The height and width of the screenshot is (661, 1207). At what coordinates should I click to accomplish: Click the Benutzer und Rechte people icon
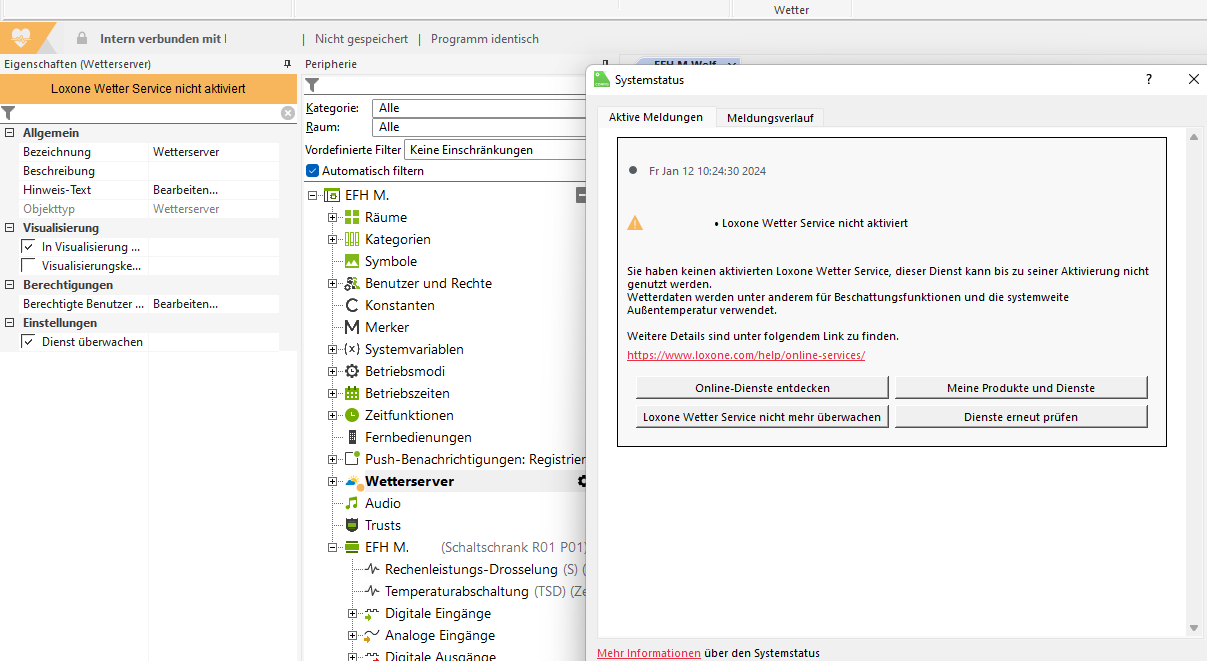pos(352,283)
